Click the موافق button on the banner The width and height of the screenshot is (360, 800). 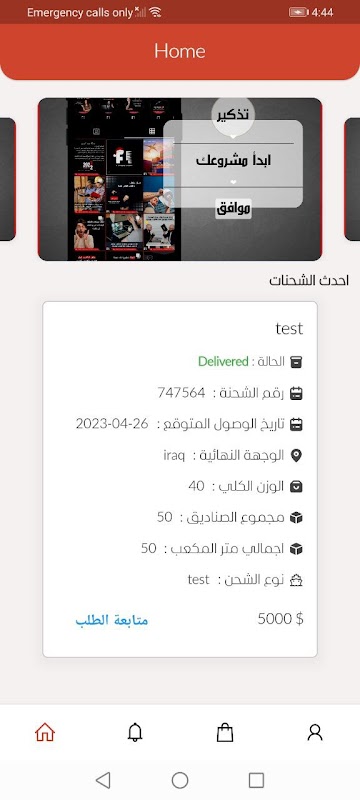[x=234, y=208]
